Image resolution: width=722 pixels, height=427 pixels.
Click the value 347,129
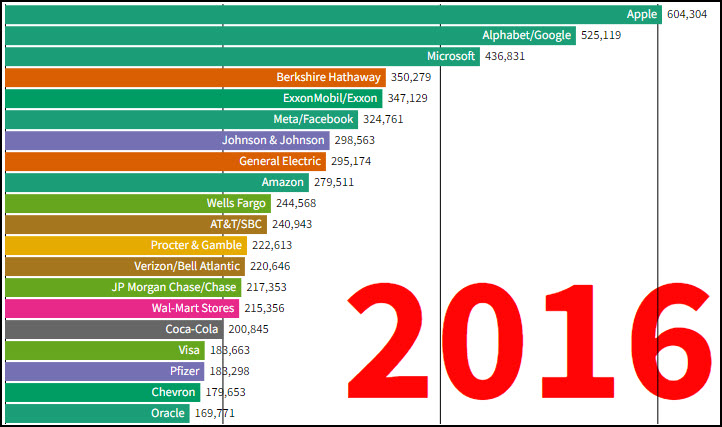[407, 98]
